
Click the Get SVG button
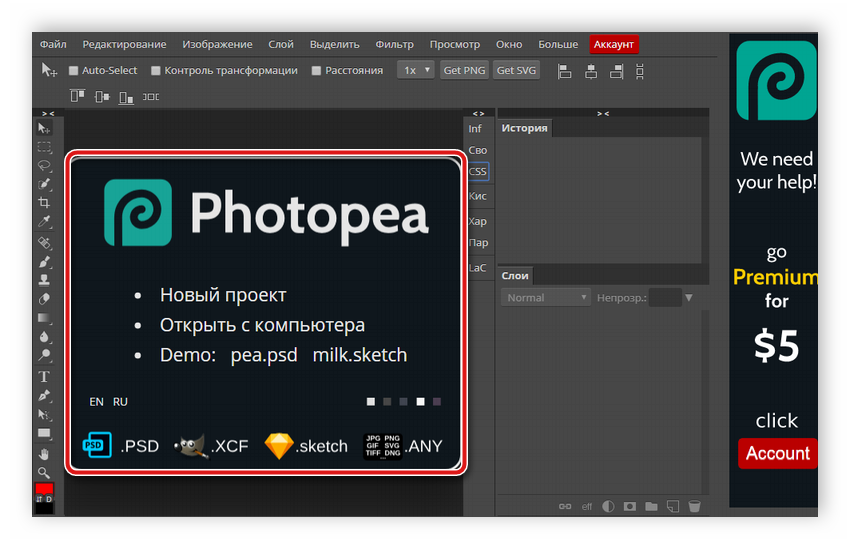tap(516, 70)
